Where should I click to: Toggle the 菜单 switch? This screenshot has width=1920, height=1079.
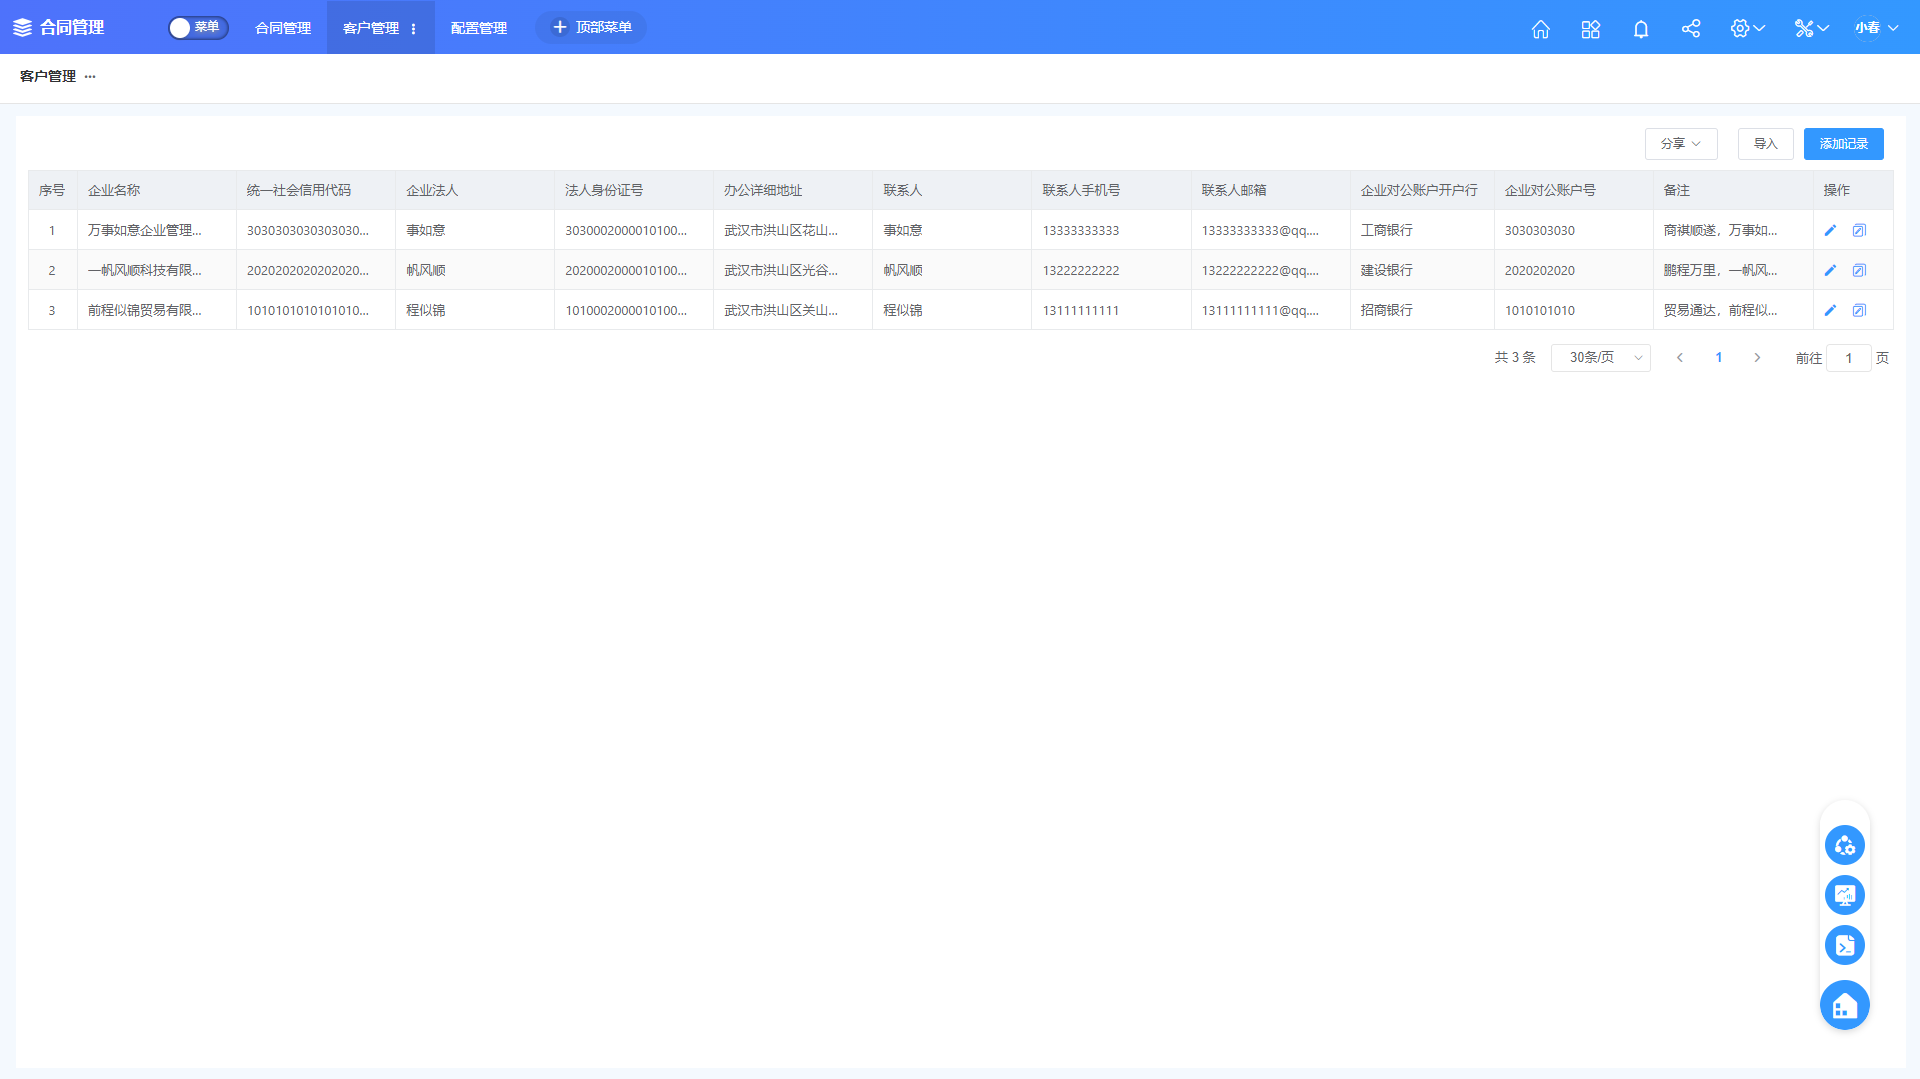(198, 28)
